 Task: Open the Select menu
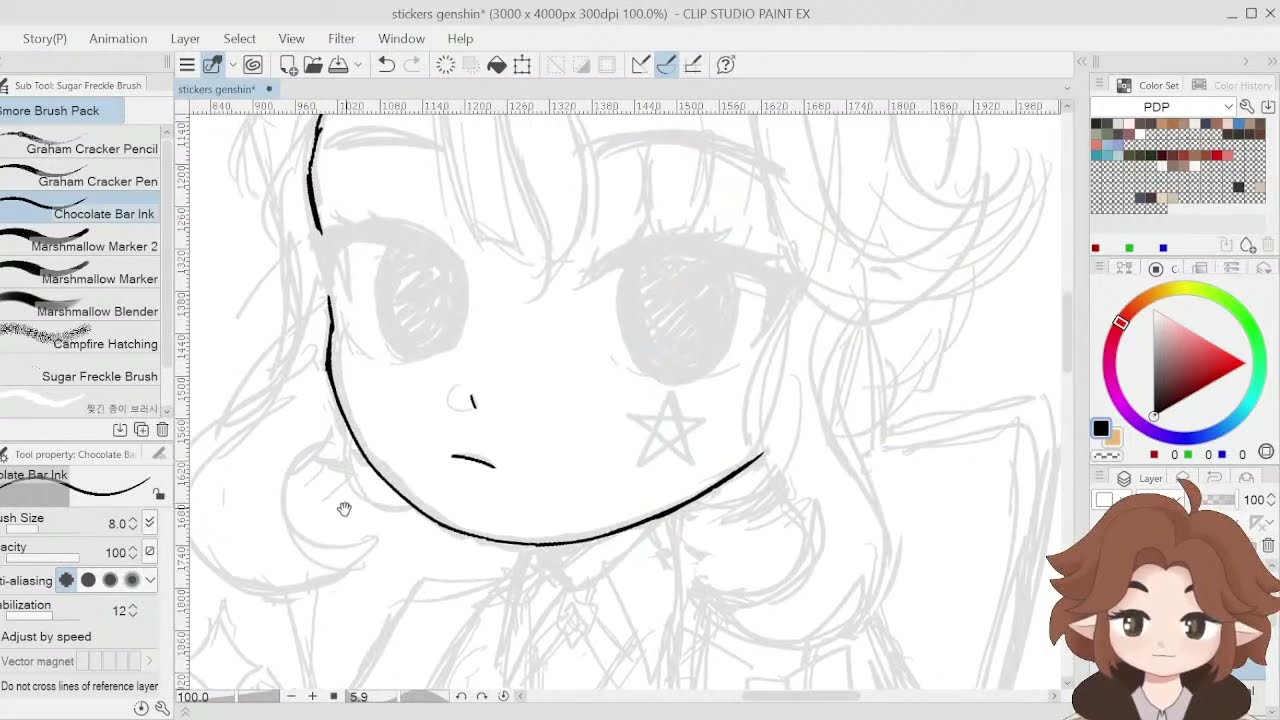coord(239,39)
